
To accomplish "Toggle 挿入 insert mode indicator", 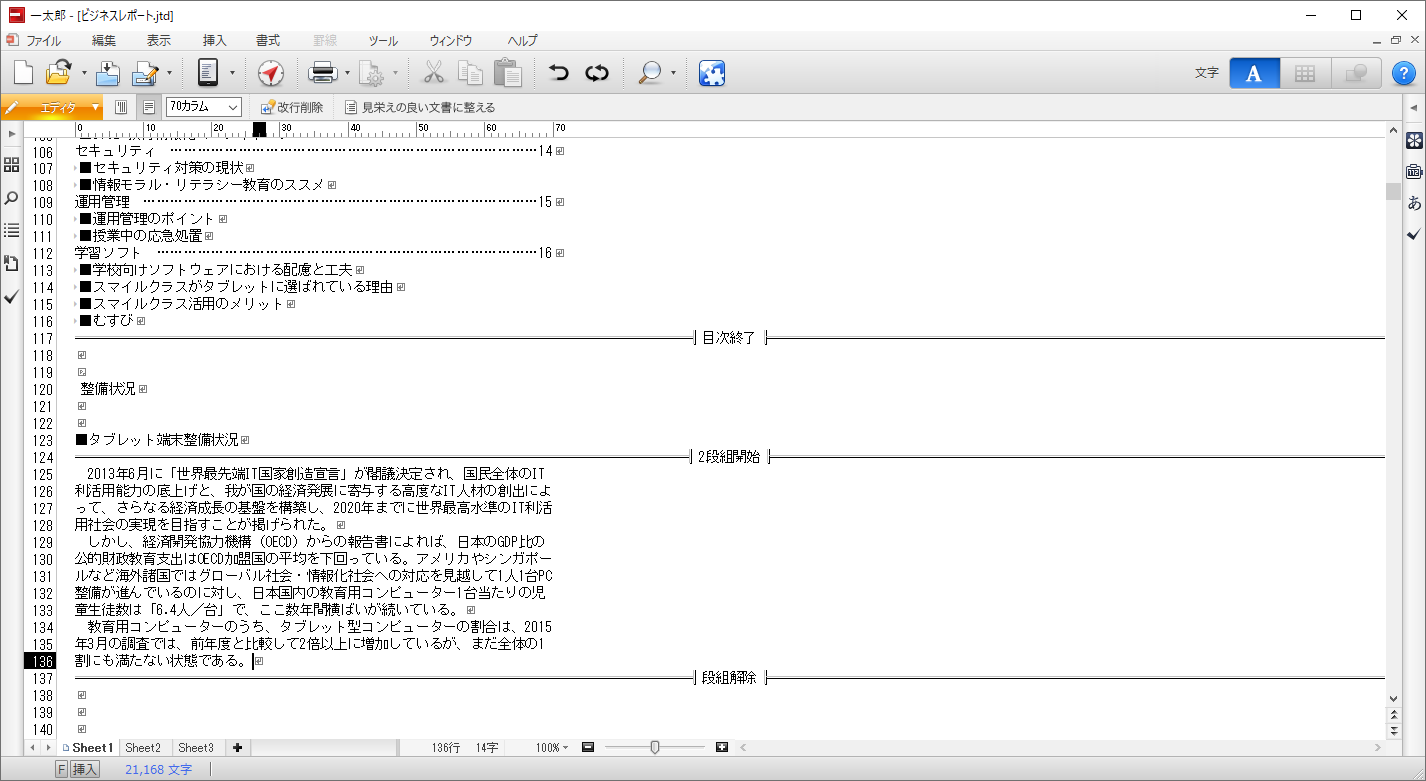I will pyautogui.click(x=85, y=769).
